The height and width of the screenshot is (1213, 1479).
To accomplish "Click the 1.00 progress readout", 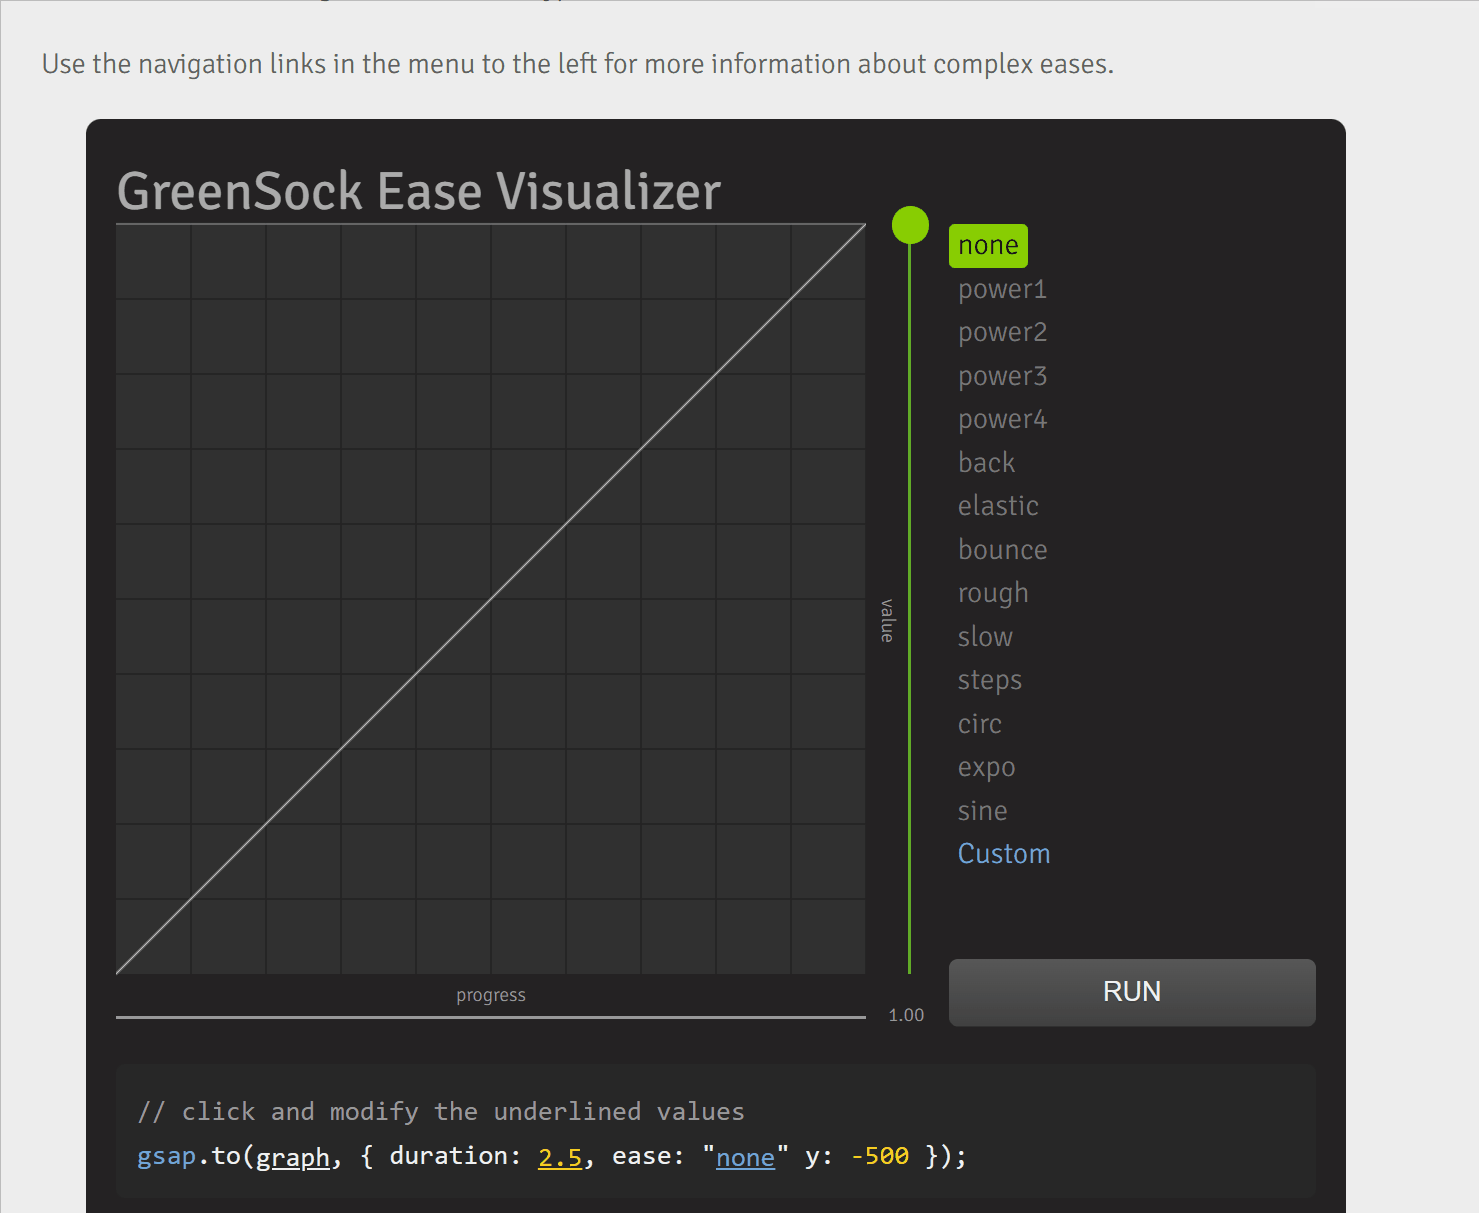I will [906, 1015].
